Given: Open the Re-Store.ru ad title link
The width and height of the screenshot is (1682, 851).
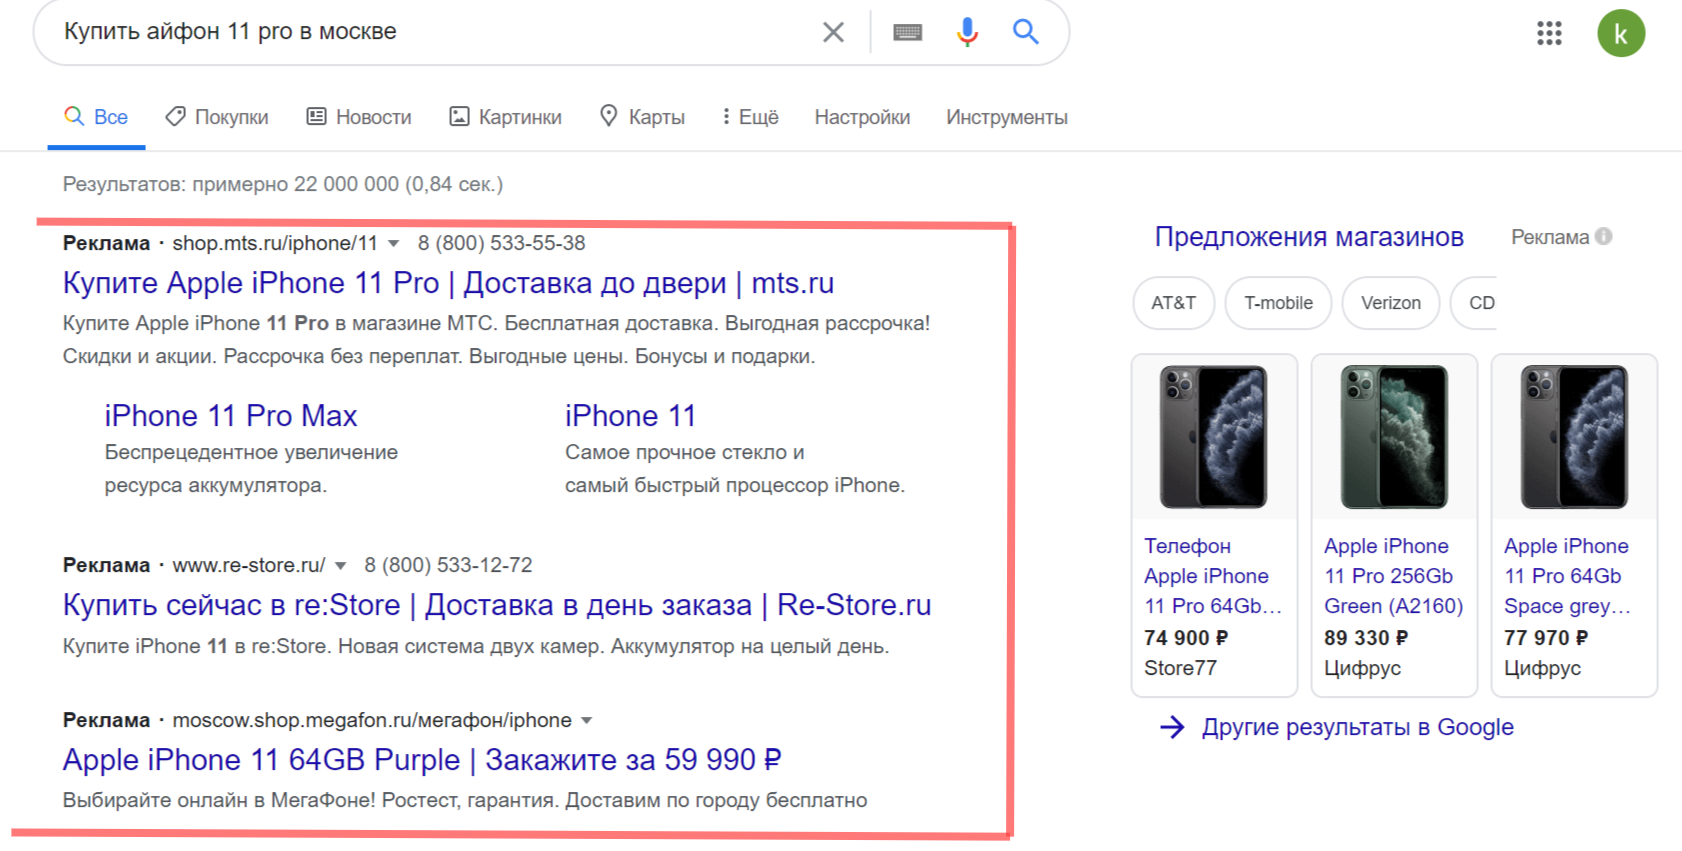Looking at the screenshot, I should pyautogui.click(x=497, y=605).
